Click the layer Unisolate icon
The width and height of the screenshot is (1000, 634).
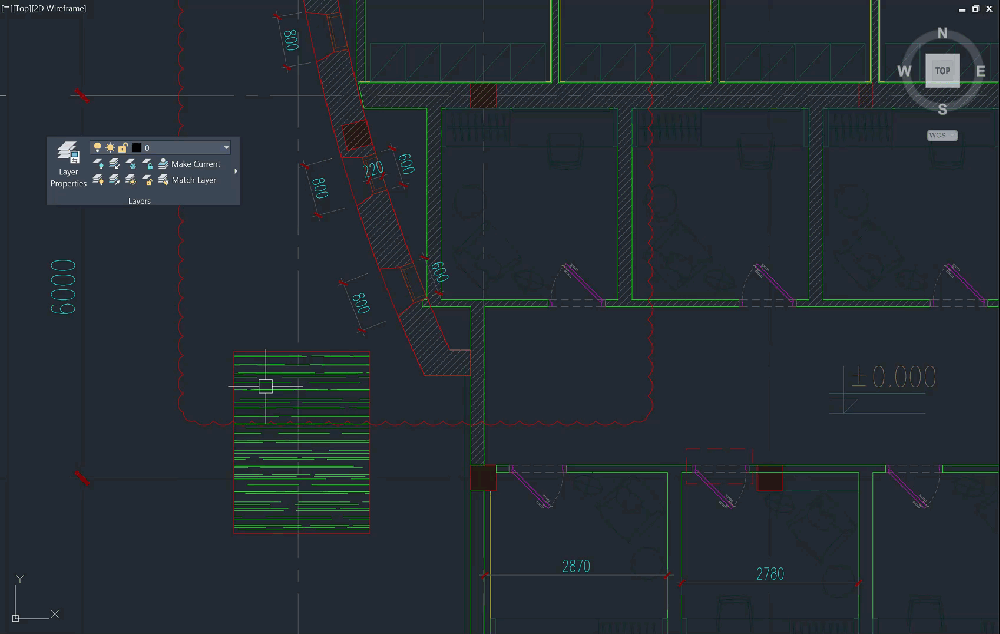click(x=114, y=180)
